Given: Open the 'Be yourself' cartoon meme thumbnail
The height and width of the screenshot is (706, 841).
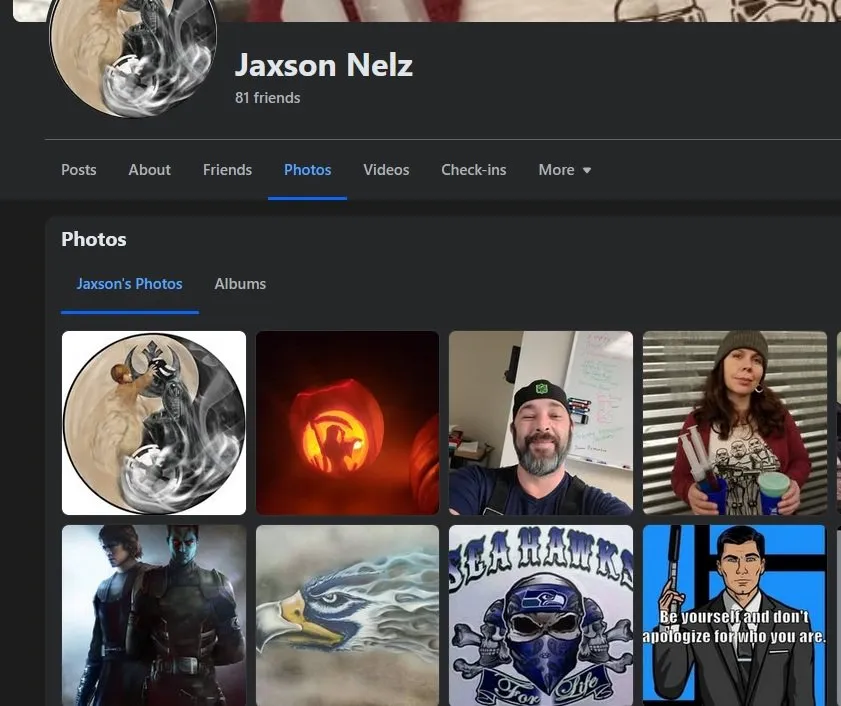Looking at the screenshot, I should (734, 614).
